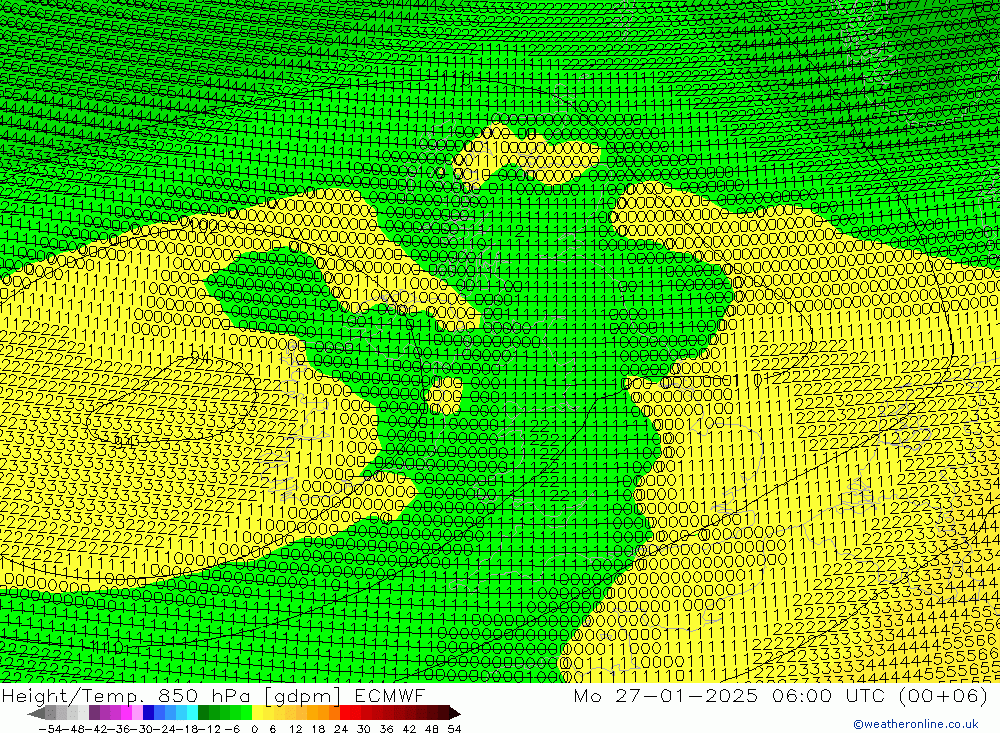Click the '-54' value on the scale
Screen dimensions: 1000x733
click(50, 729)
